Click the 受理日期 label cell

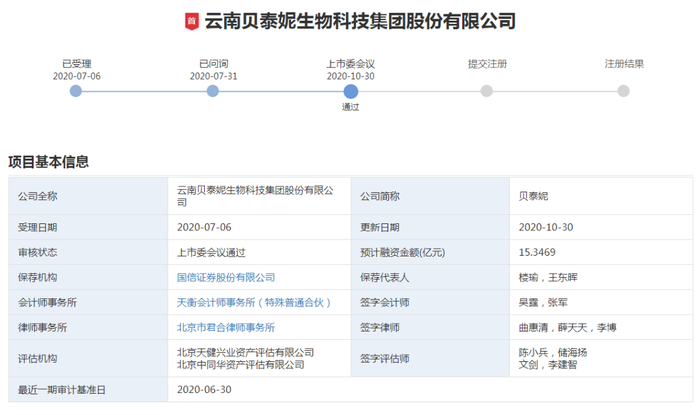pos(88,227)
